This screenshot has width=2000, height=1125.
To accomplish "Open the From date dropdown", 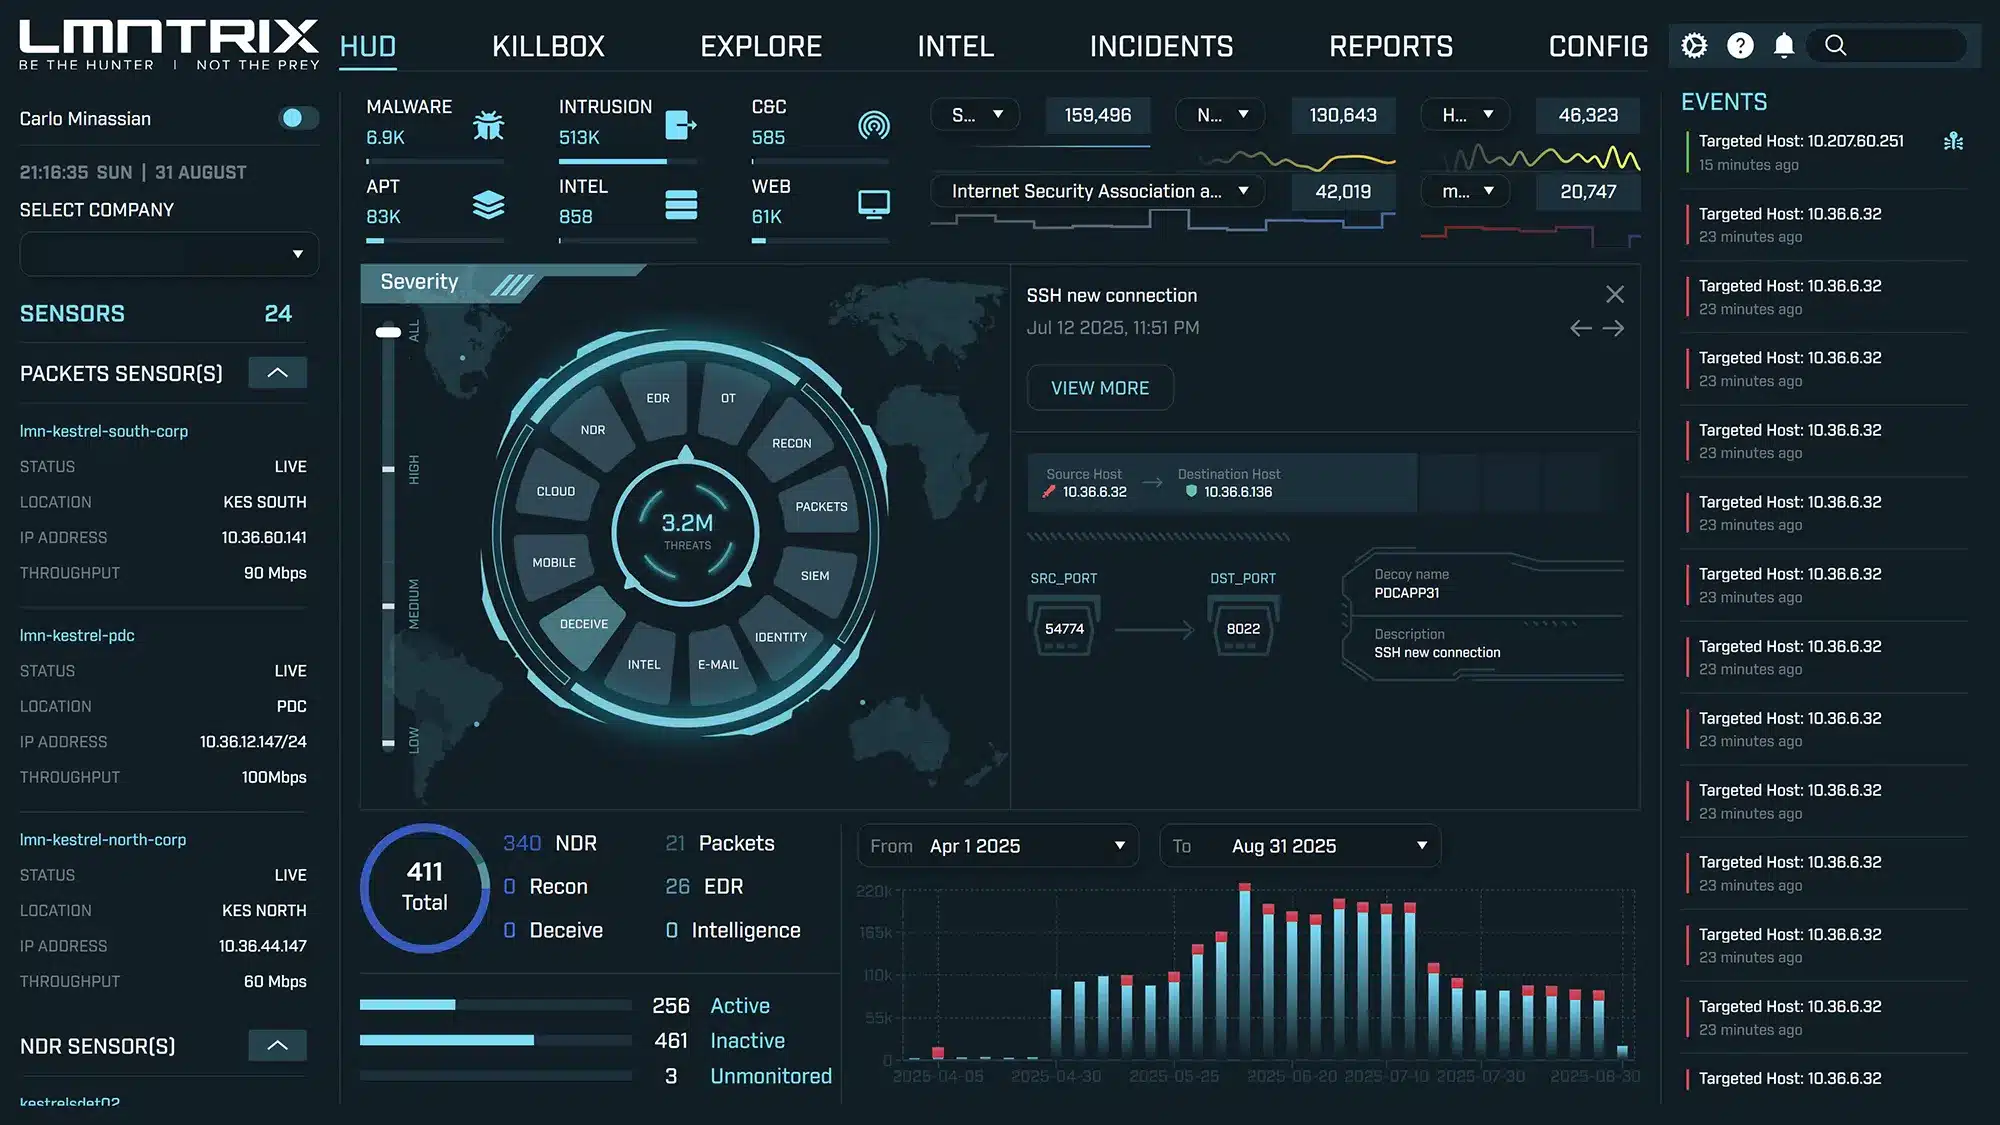I will click(x=998, y=846).
